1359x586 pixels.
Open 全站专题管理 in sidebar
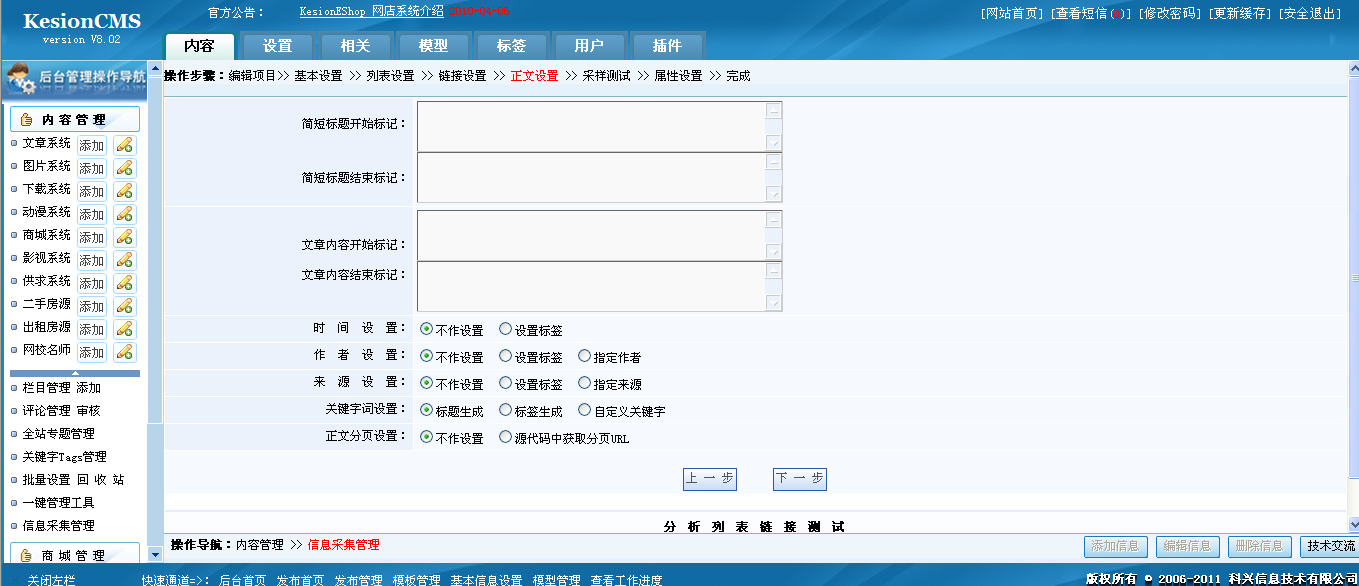[x=58, y=433]
